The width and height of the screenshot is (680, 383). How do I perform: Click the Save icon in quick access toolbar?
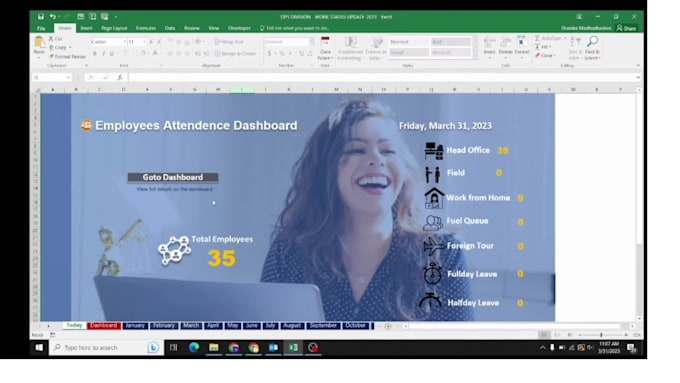[x=40, y=16]
